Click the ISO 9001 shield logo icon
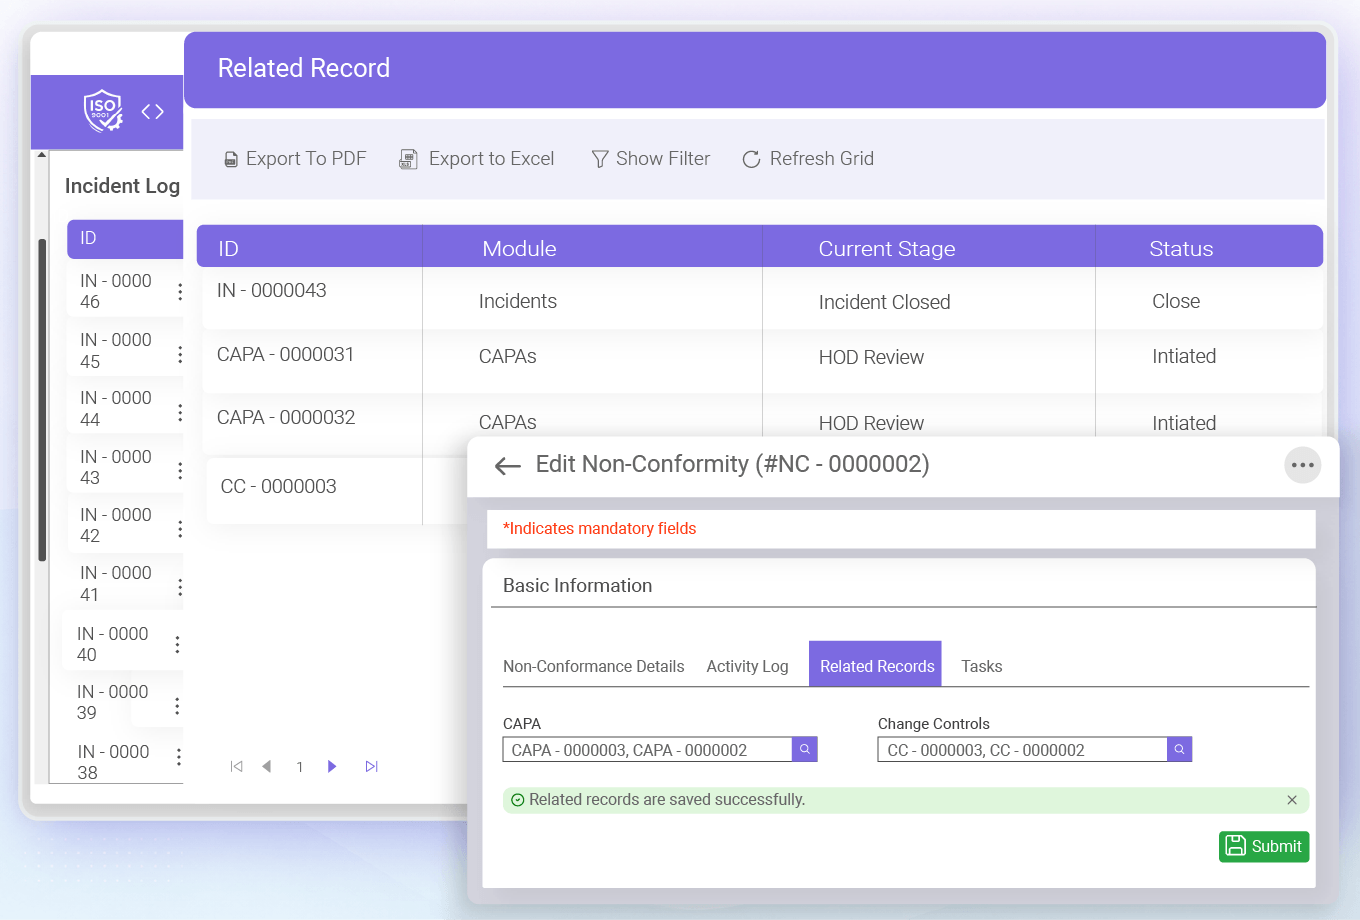The image size is (1360, 920). pyautogui.click(x=103, y=111)
